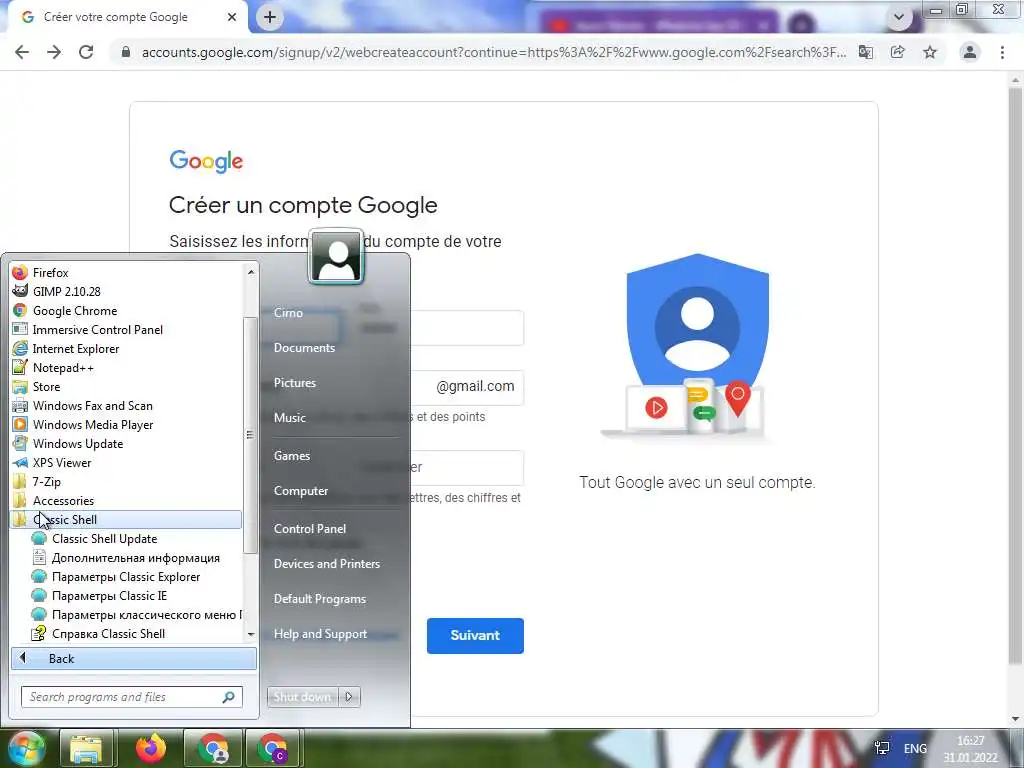The image size is (1024, 768).
Task: Open the Translate this page icon
Action: 866,52
